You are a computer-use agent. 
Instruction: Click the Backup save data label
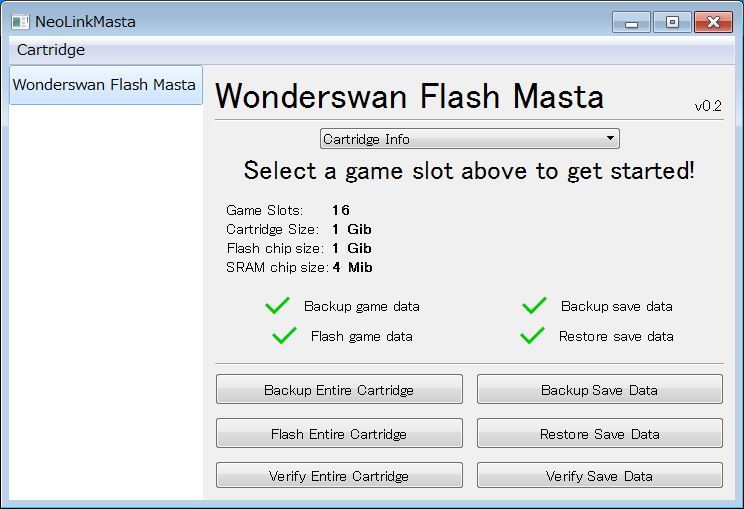(x=616, y=306)
